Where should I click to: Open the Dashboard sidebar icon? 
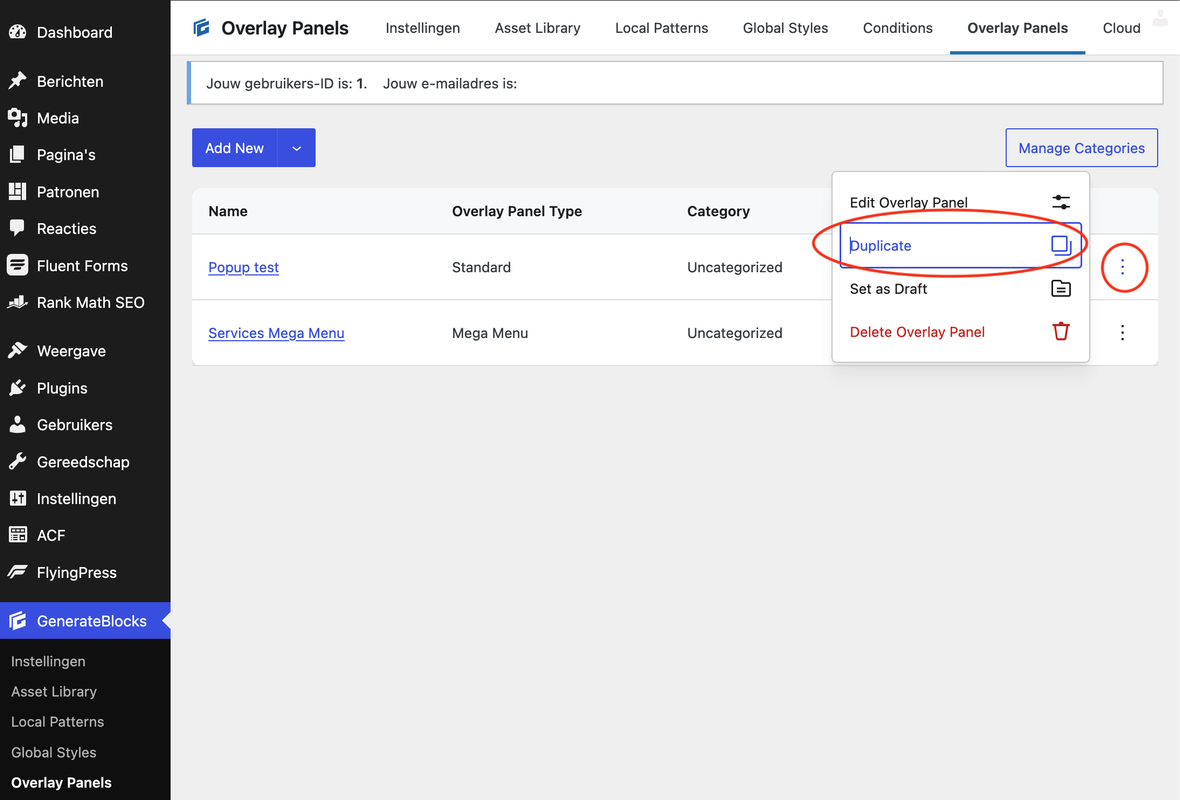[17, 32]
